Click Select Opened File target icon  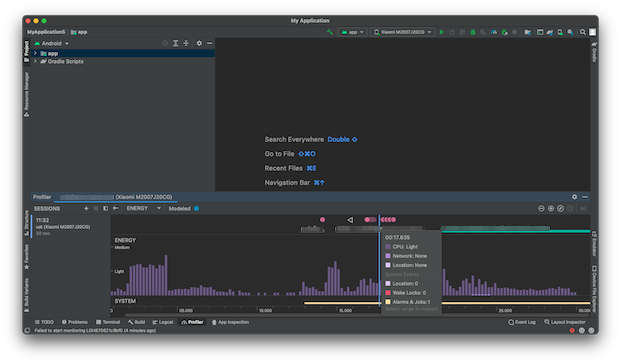165,43
